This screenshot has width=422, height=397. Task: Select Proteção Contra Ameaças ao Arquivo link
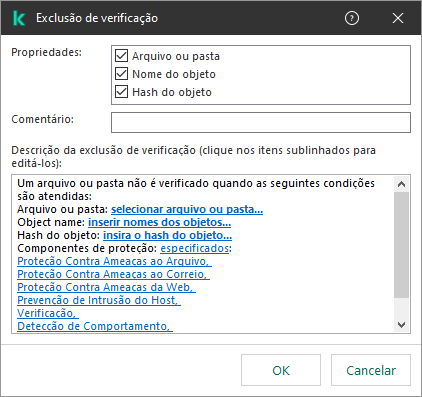[114, 261]
